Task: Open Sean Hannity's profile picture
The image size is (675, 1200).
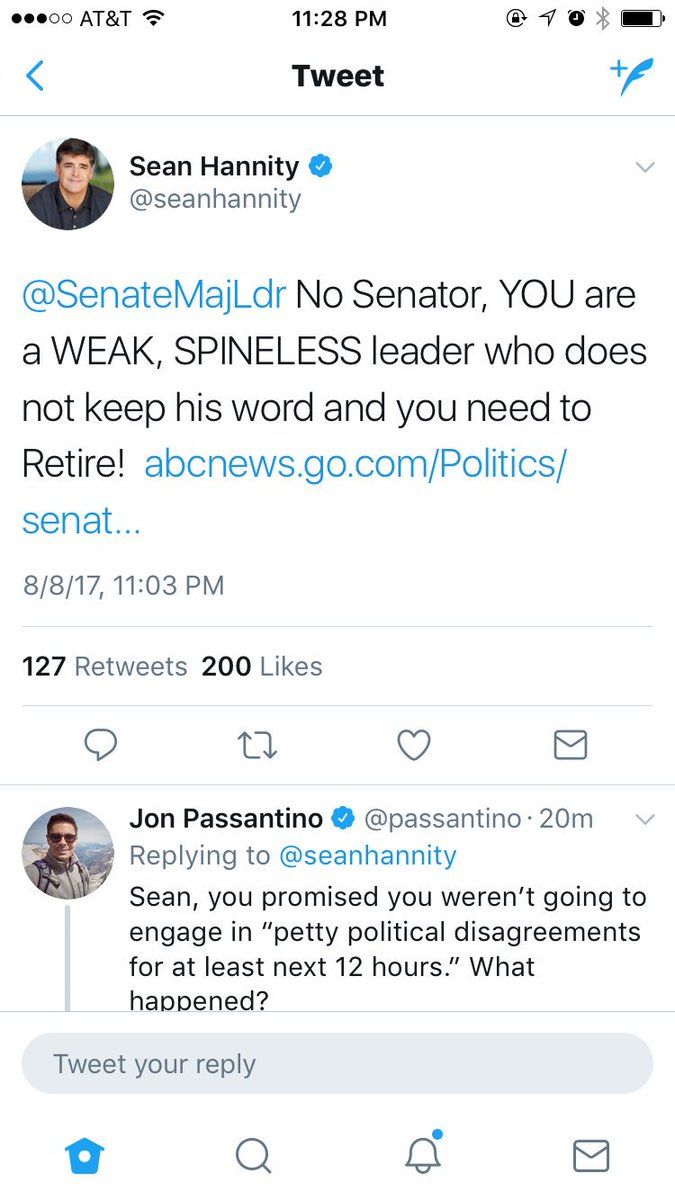Action: 68,184
